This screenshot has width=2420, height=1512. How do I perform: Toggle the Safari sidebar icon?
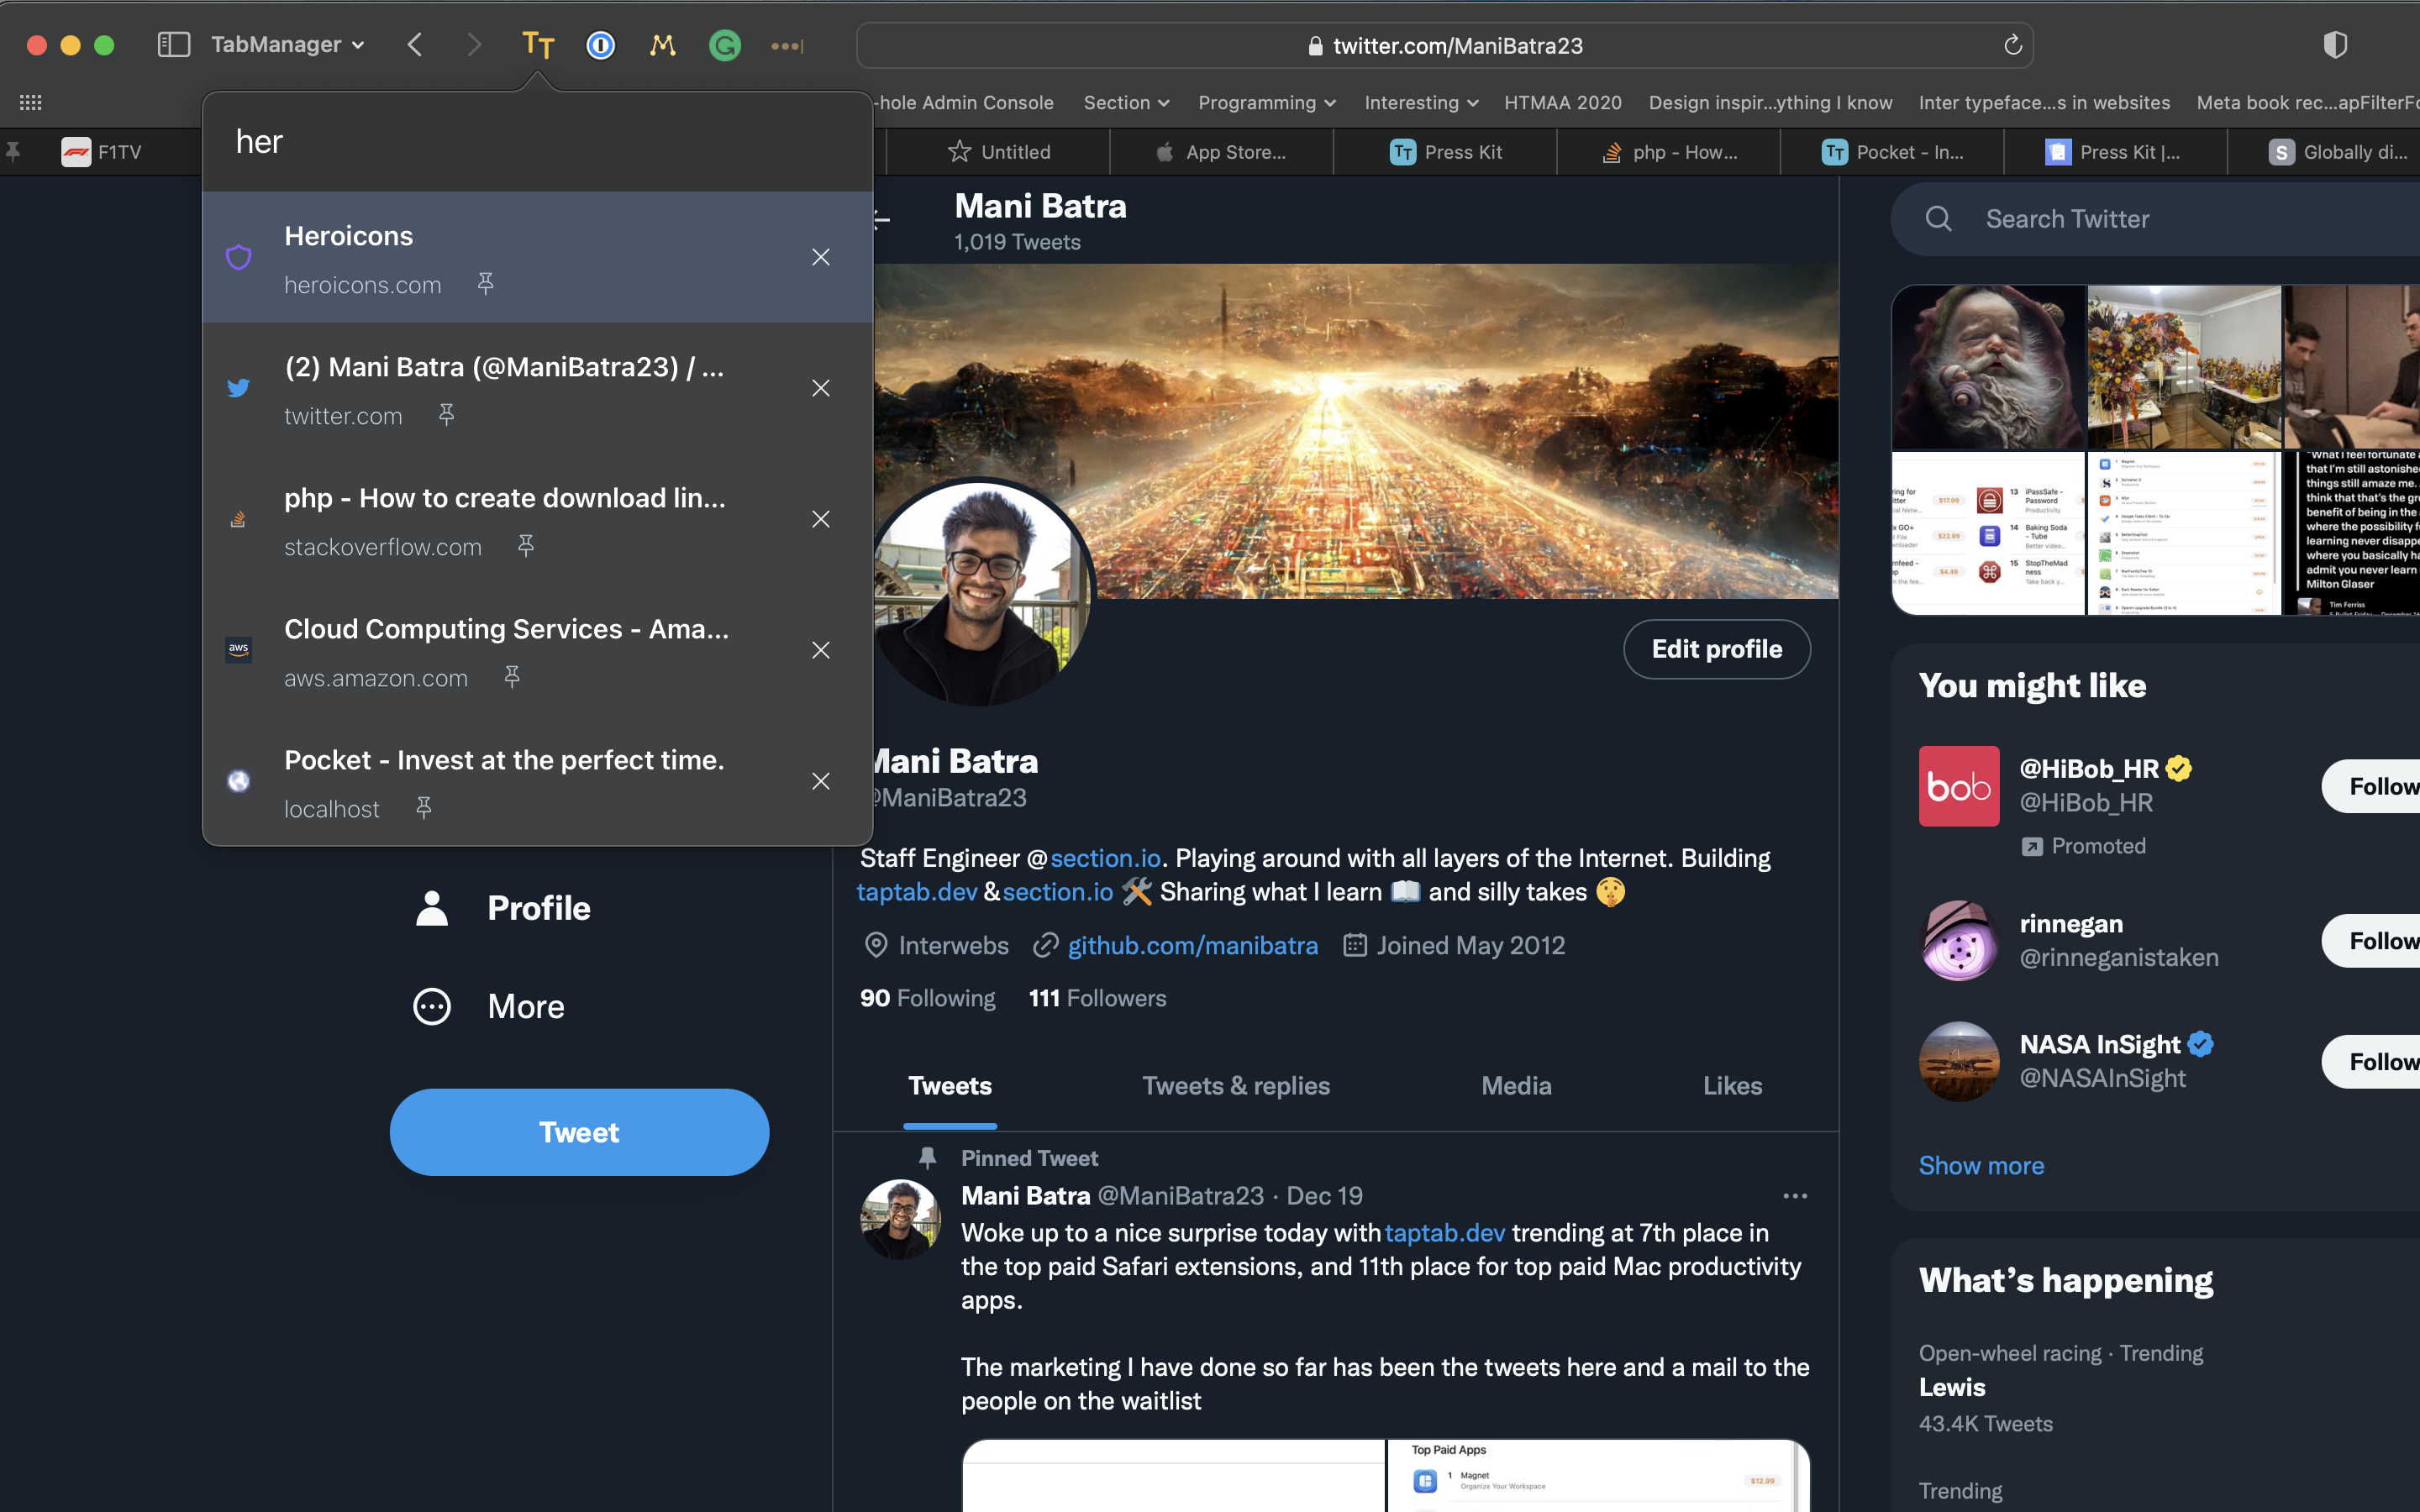pos(174,45)
